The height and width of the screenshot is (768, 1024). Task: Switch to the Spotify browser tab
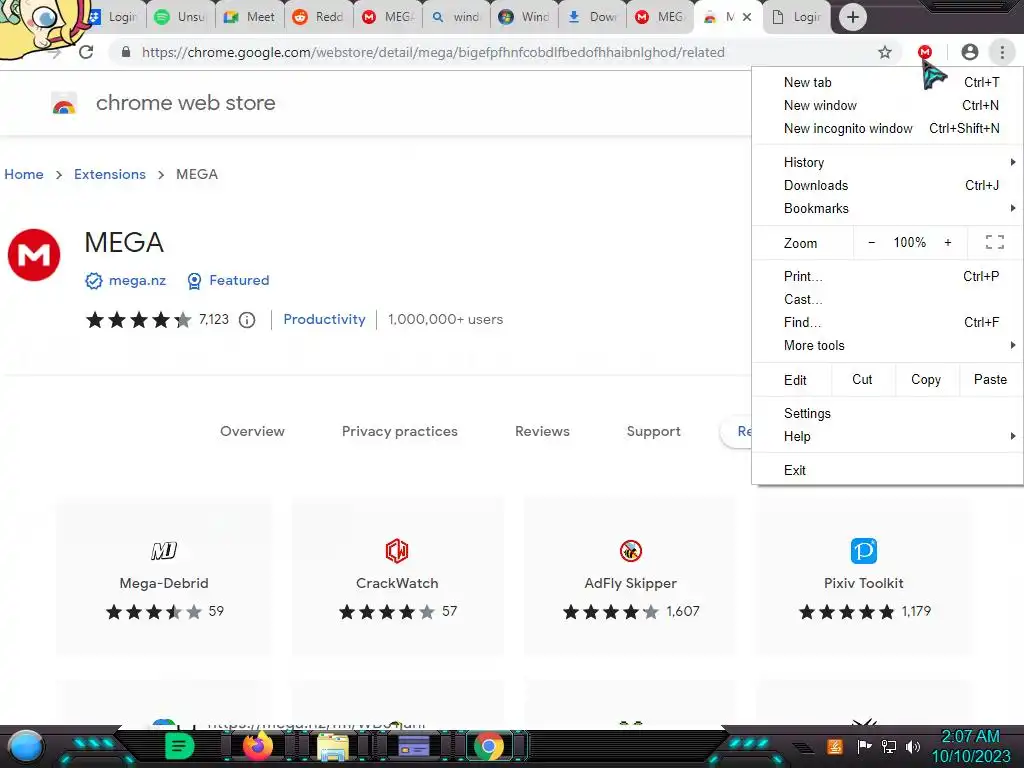[x=181, y=17]
